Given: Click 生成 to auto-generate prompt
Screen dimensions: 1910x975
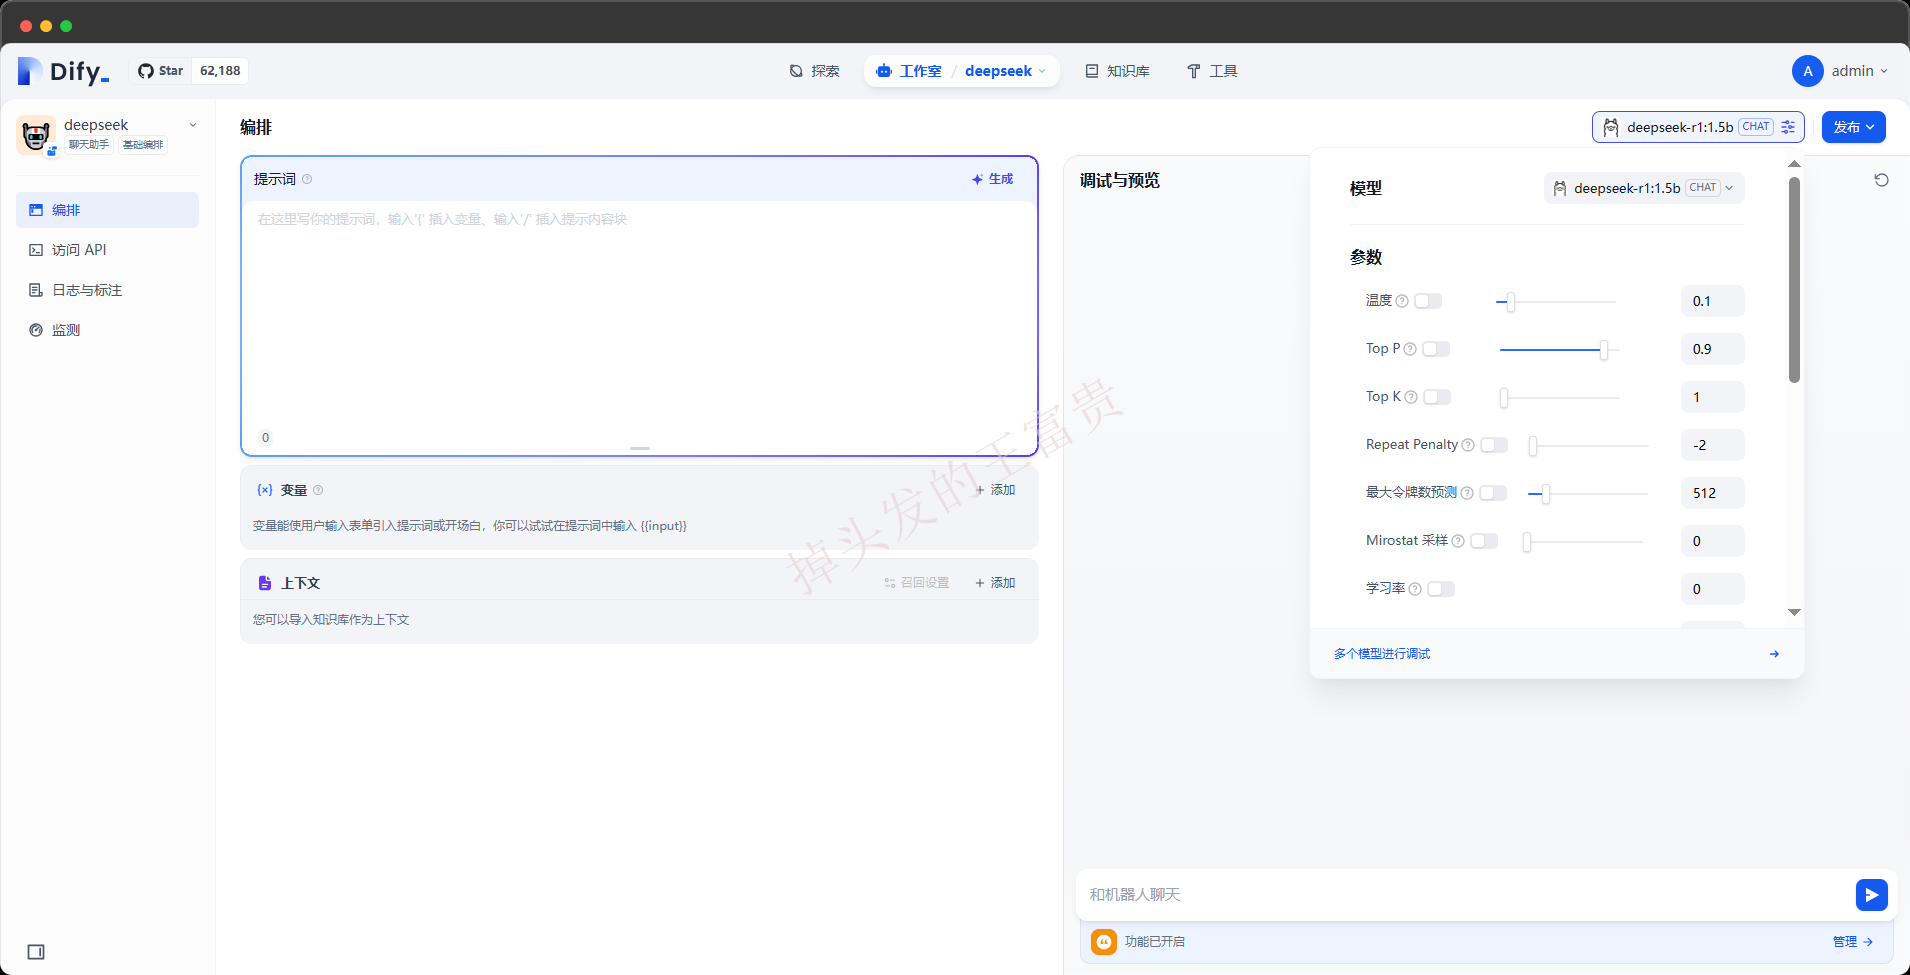Looking at the screenshot, I should coord(992,179).
